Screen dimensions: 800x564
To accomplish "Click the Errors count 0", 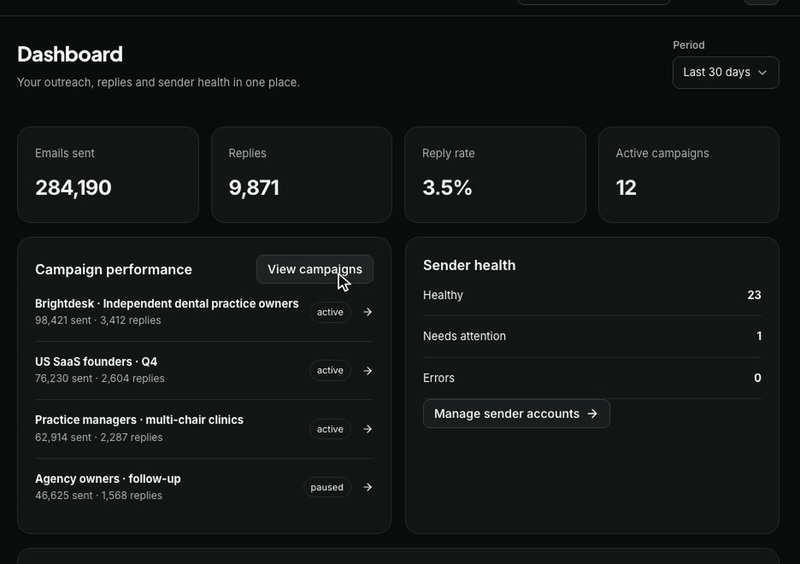I will [758, 378].
